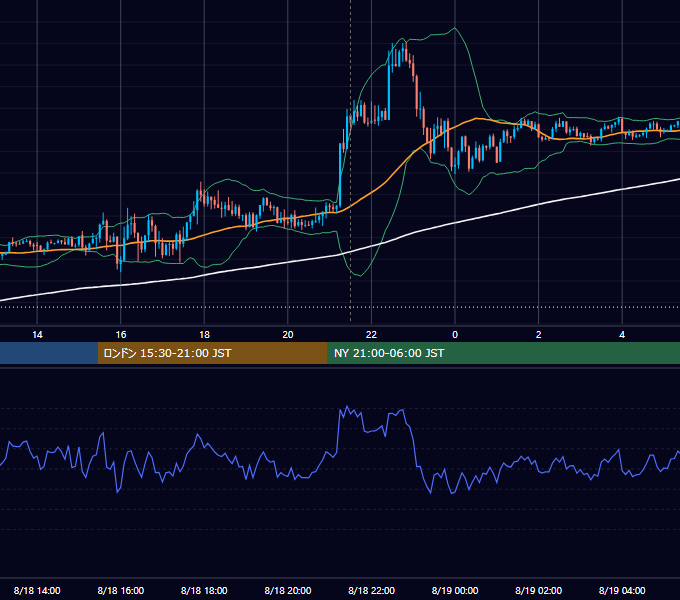
Task: Click the 8/18 20:00 date label
Action: tap(288, 590)
